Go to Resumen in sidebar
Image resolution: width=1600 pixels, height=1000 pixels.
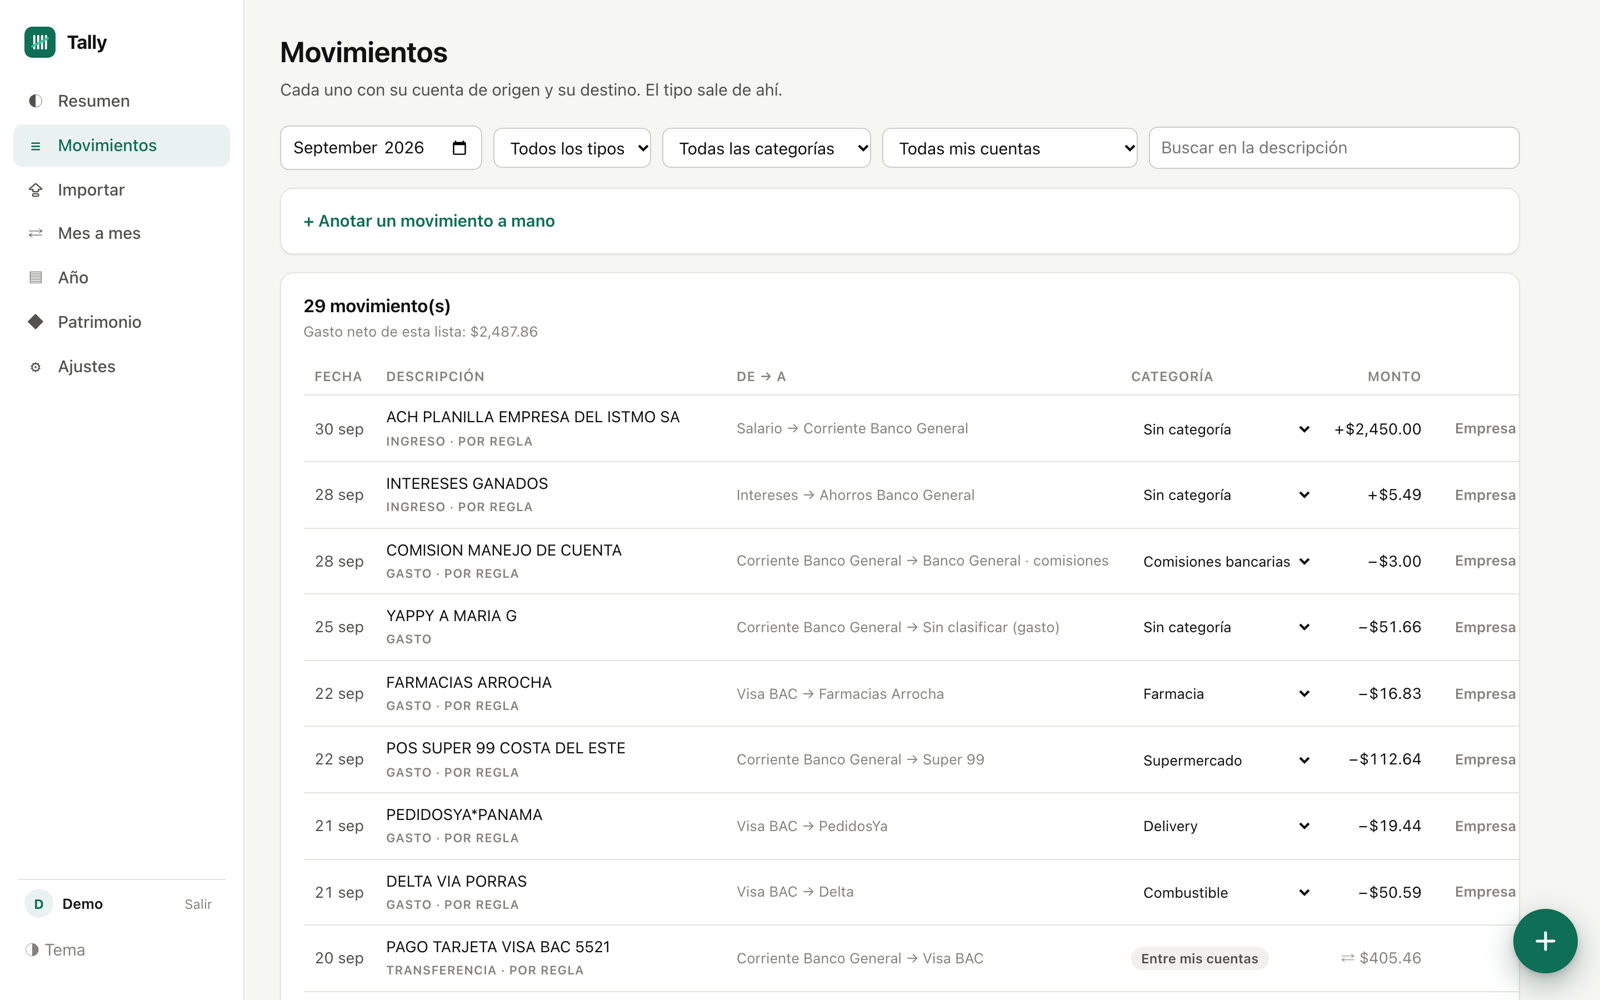[x=121, y=101]
